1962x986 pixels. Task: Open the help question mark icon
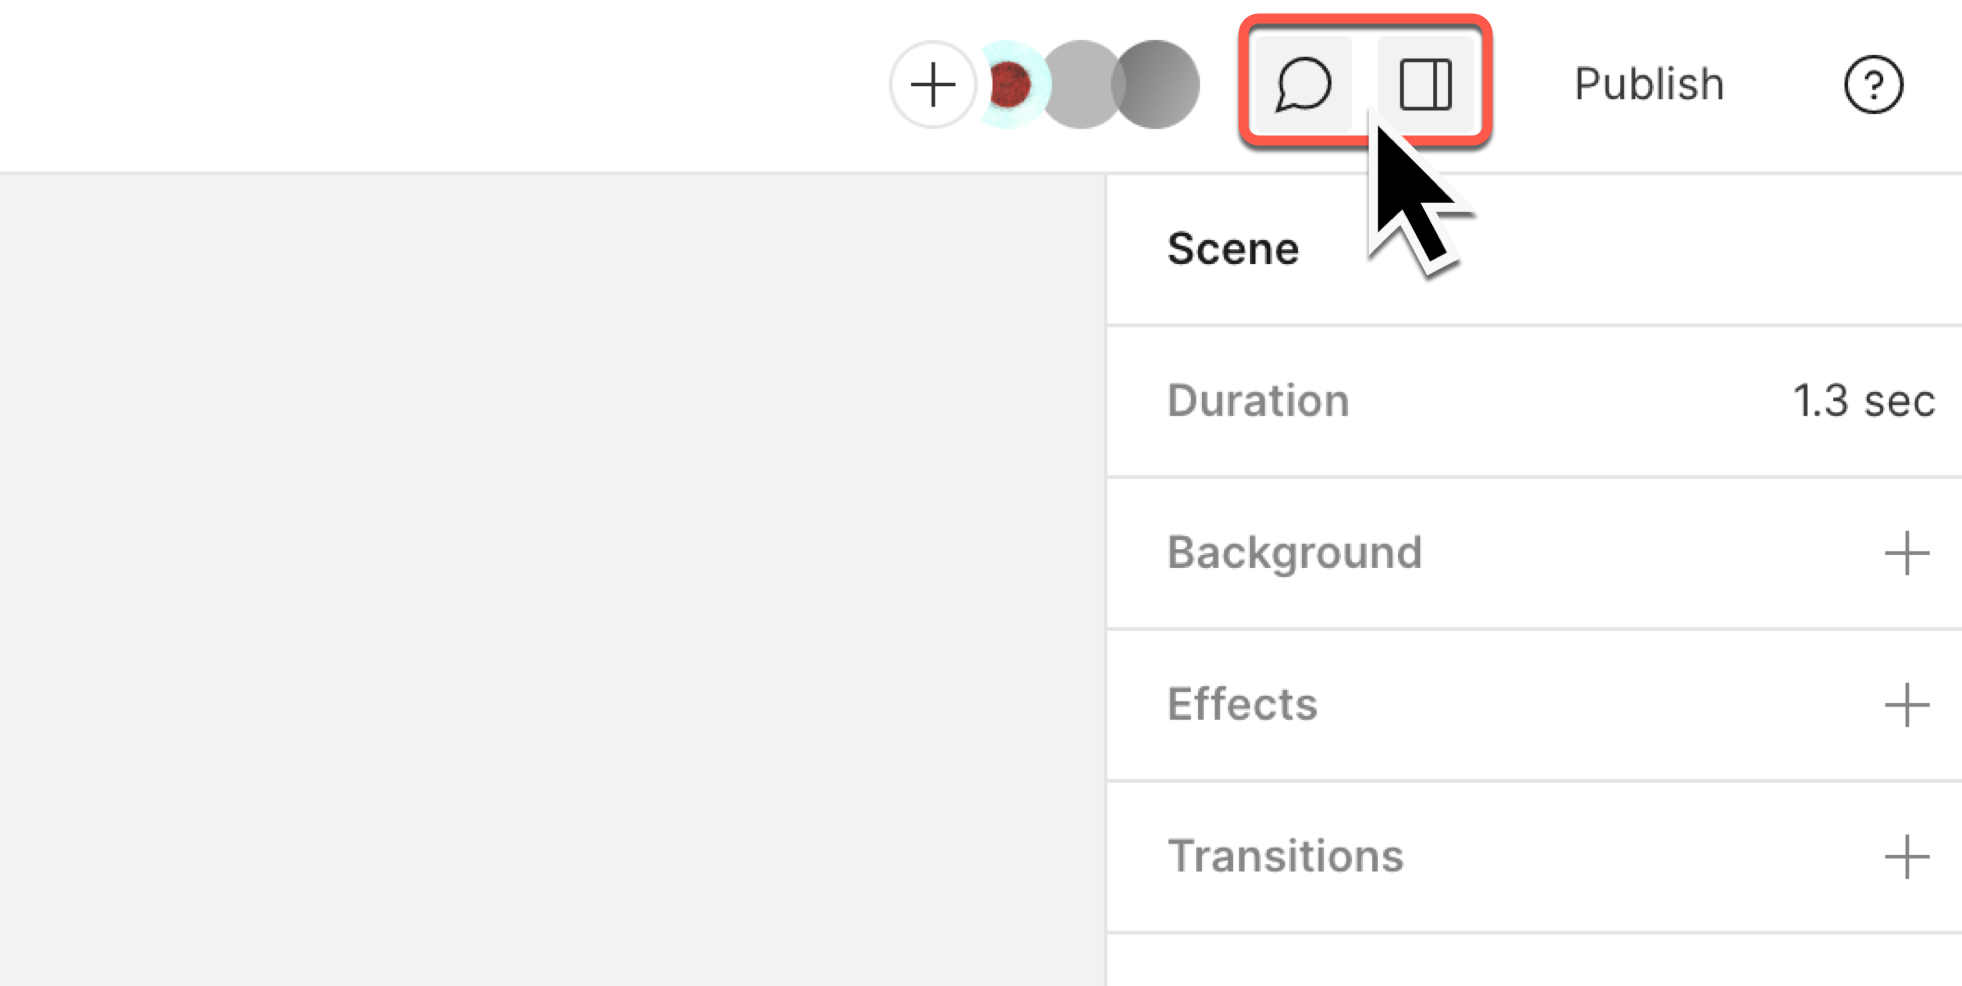pos(1874,84)
